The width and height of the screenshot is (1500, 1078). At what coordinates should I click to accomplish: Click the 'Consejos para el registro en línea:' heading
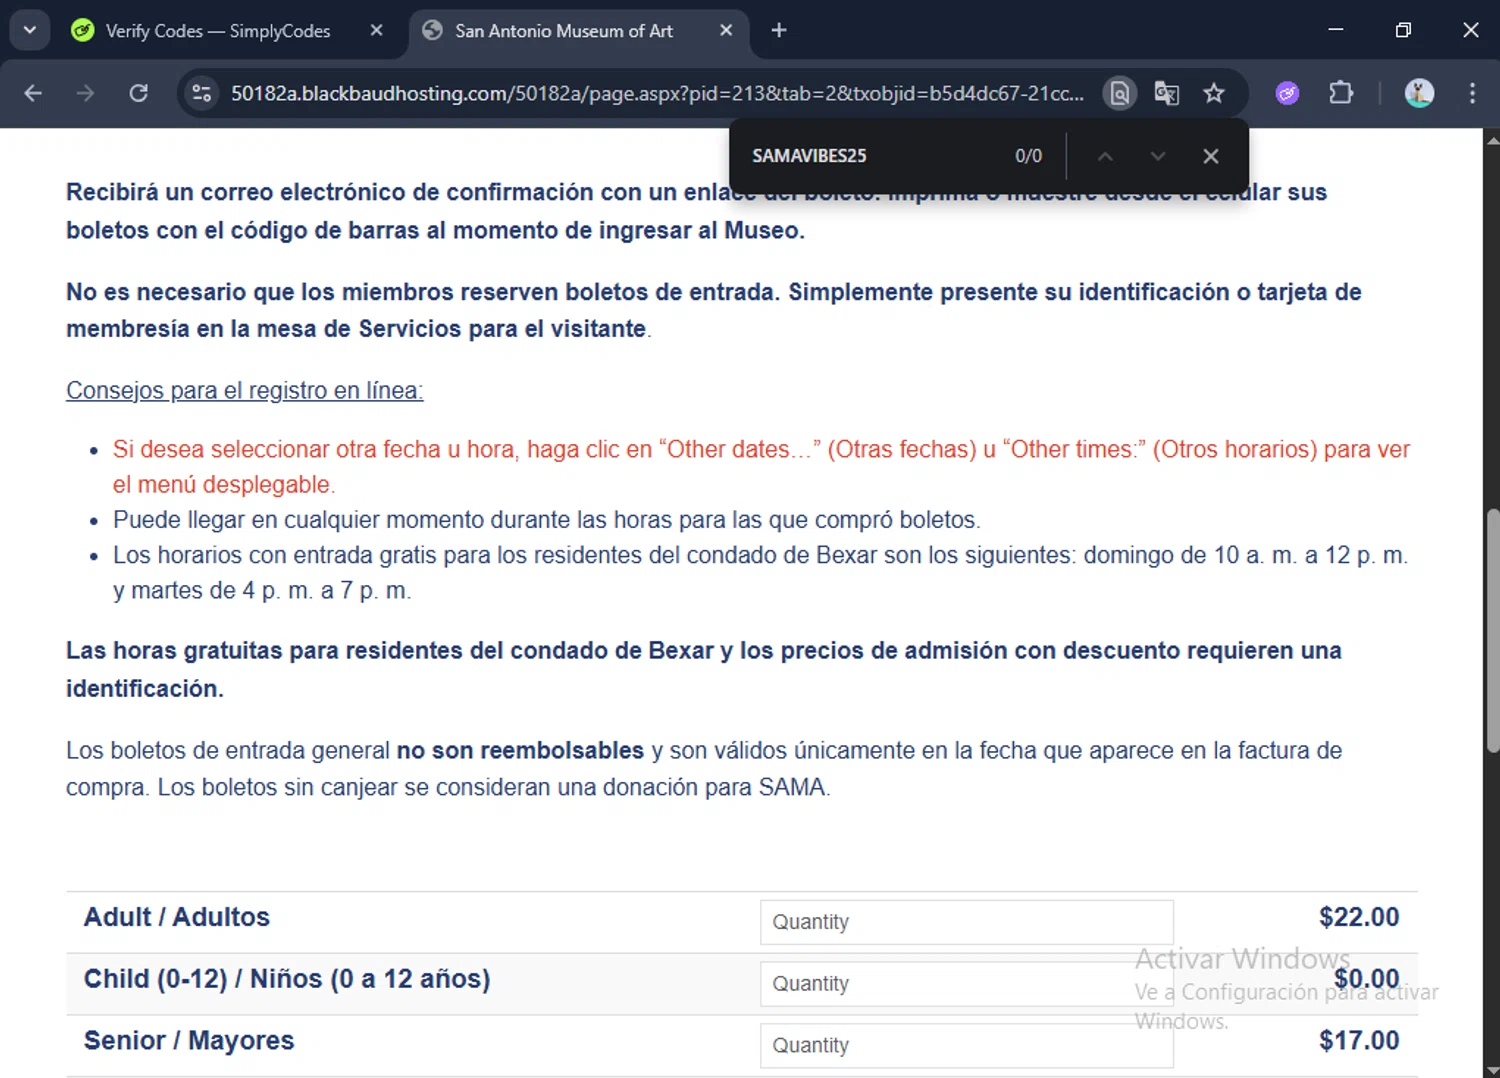[x=245, y=391]
